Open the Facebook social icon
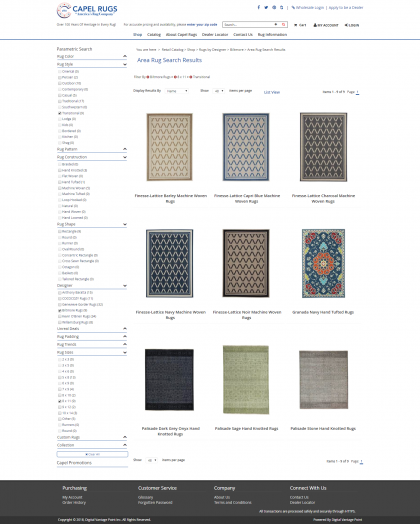 coord(258,7)
